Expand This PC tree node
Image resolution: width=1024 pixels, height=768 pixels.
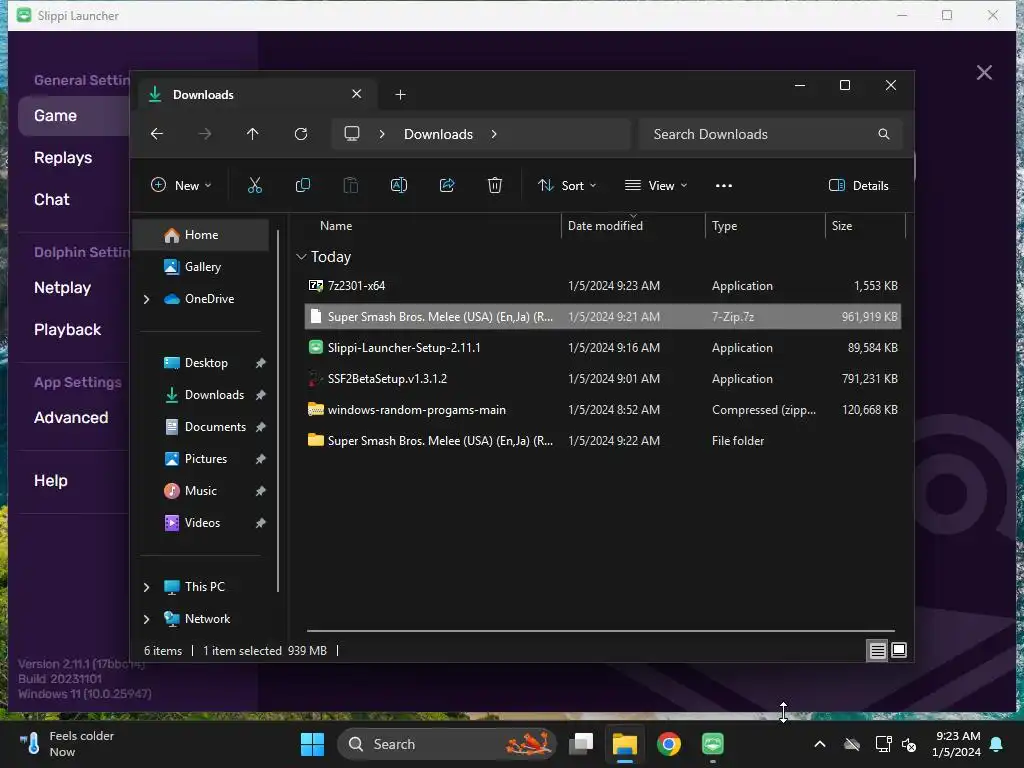[146, 587]
